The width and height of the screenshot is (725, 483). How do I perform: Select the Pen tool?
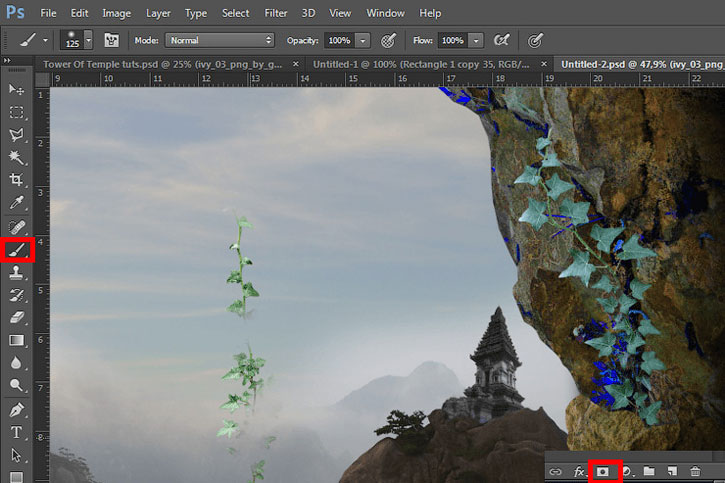[x=17, y=410]
